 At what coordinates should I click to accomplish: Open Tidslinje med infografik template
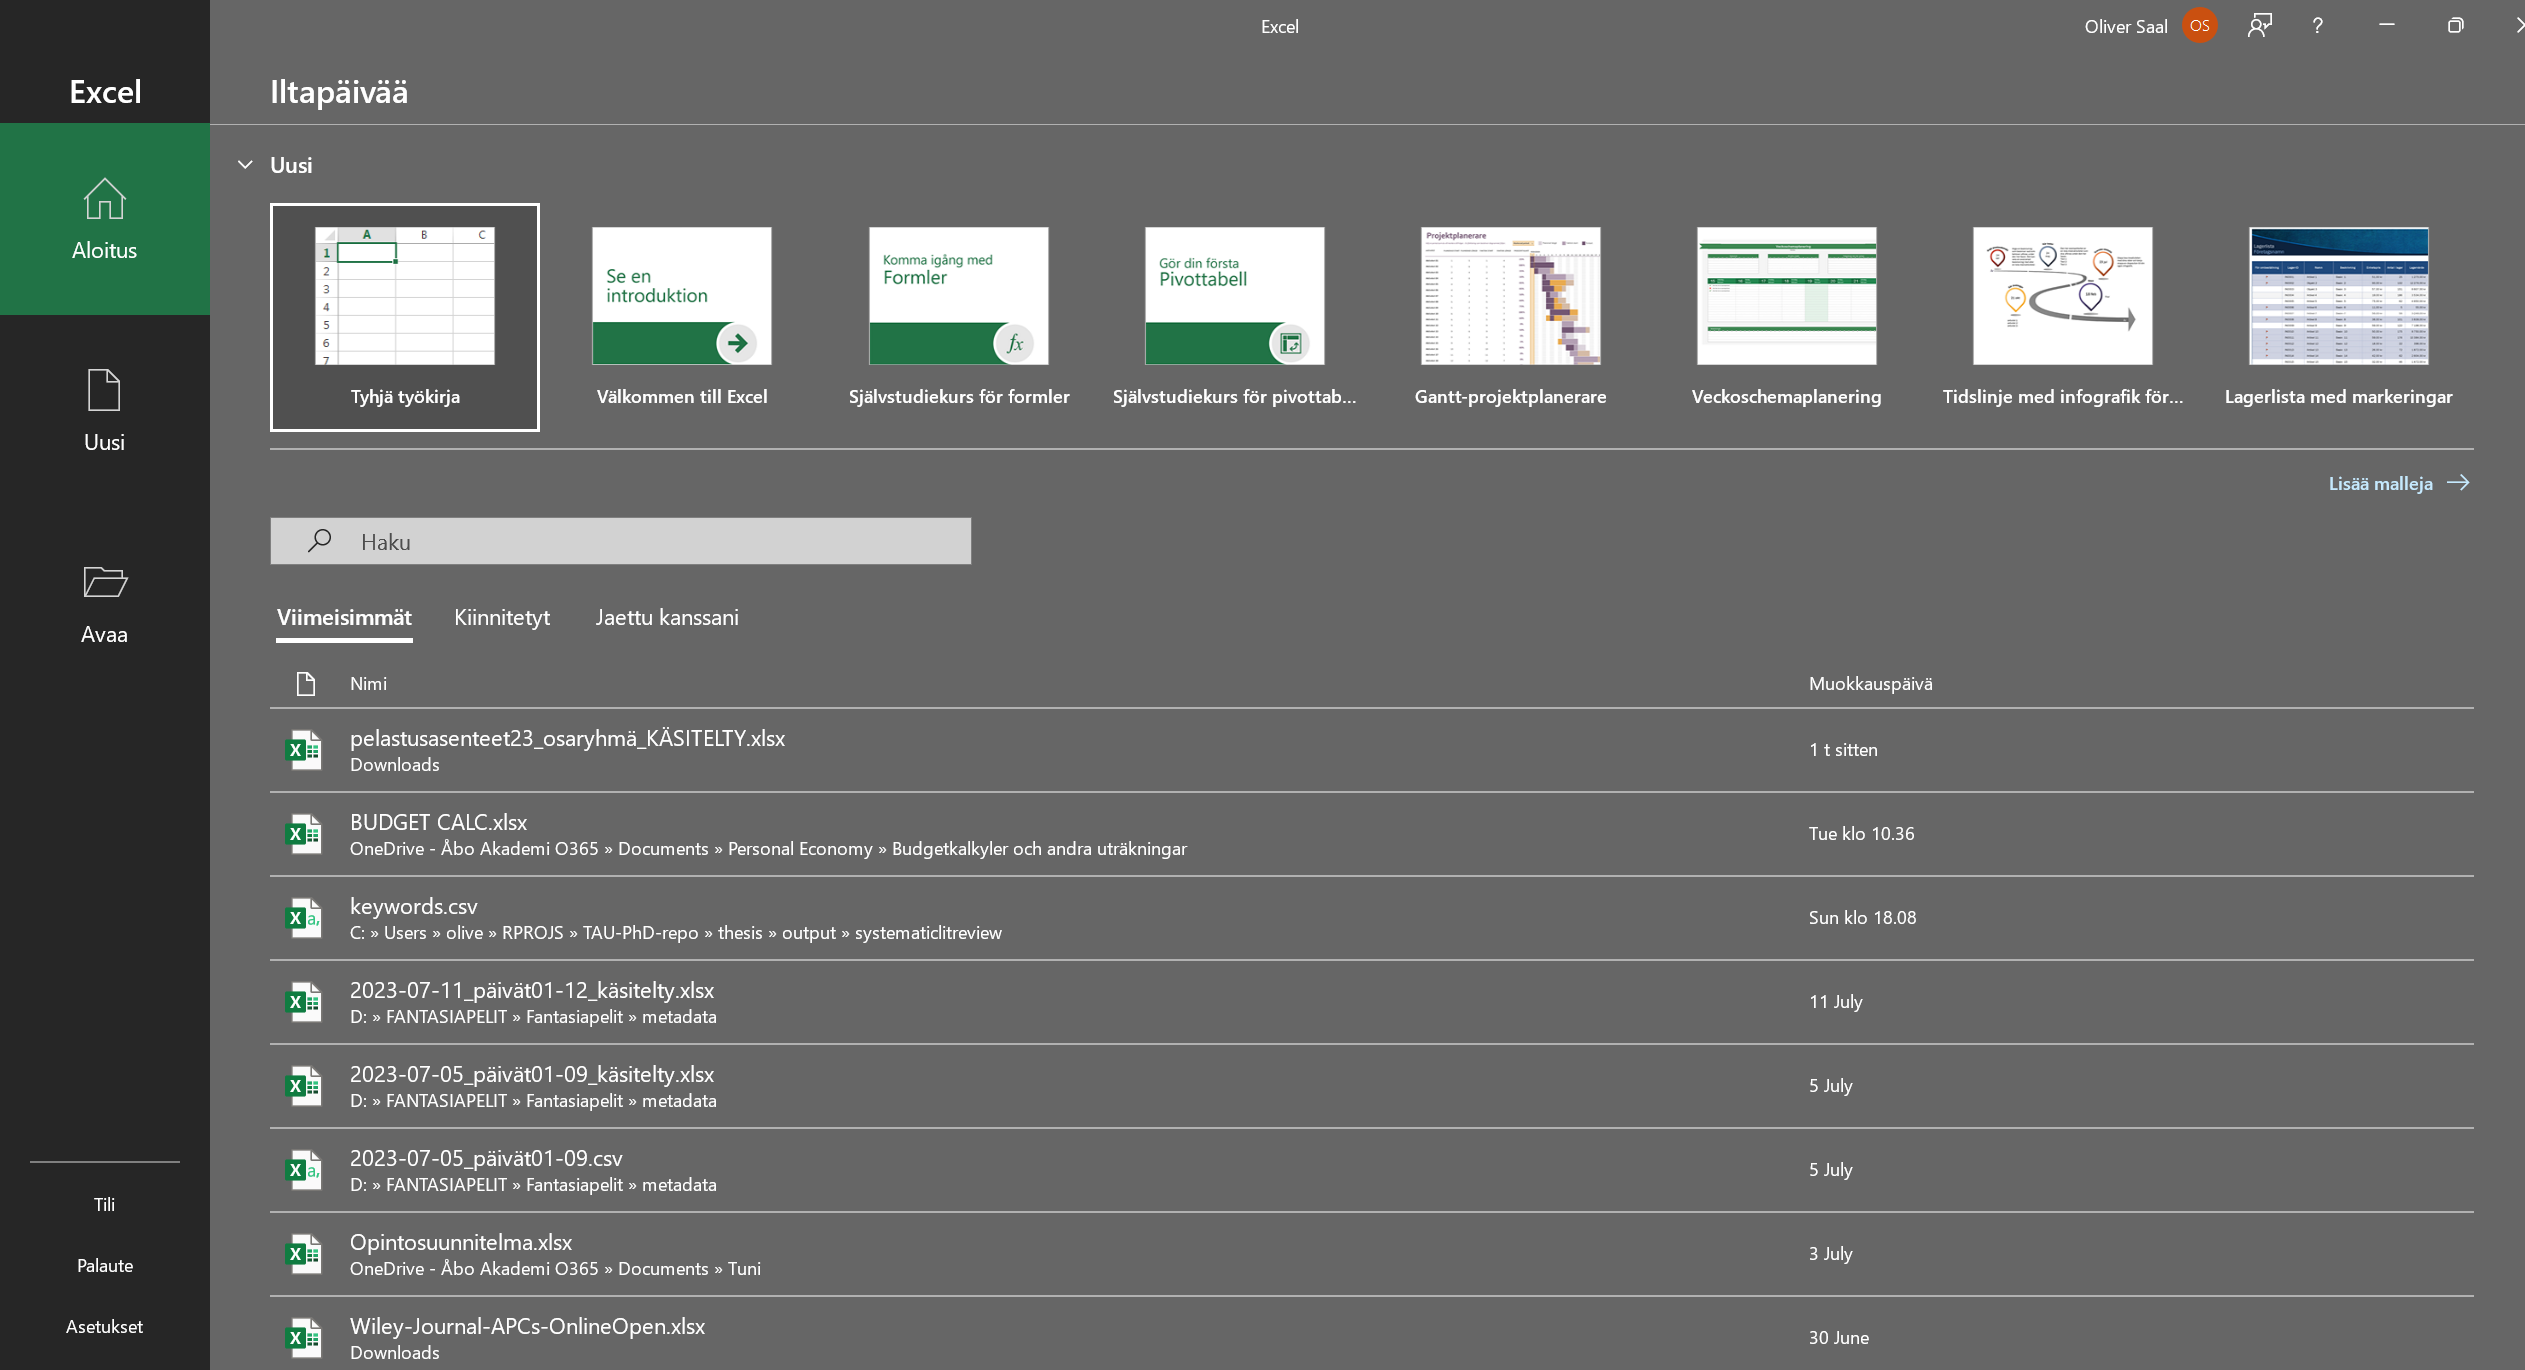2063,317
